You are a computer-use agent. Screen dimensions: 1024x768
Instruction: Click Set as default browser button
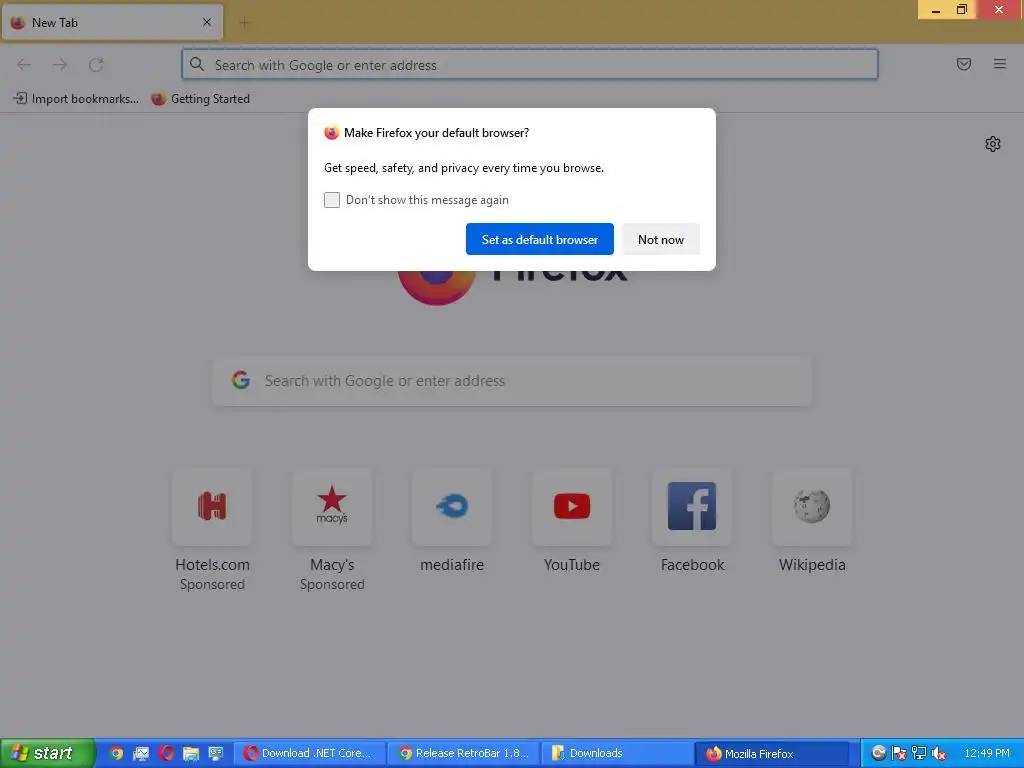(x=539, y=239)
